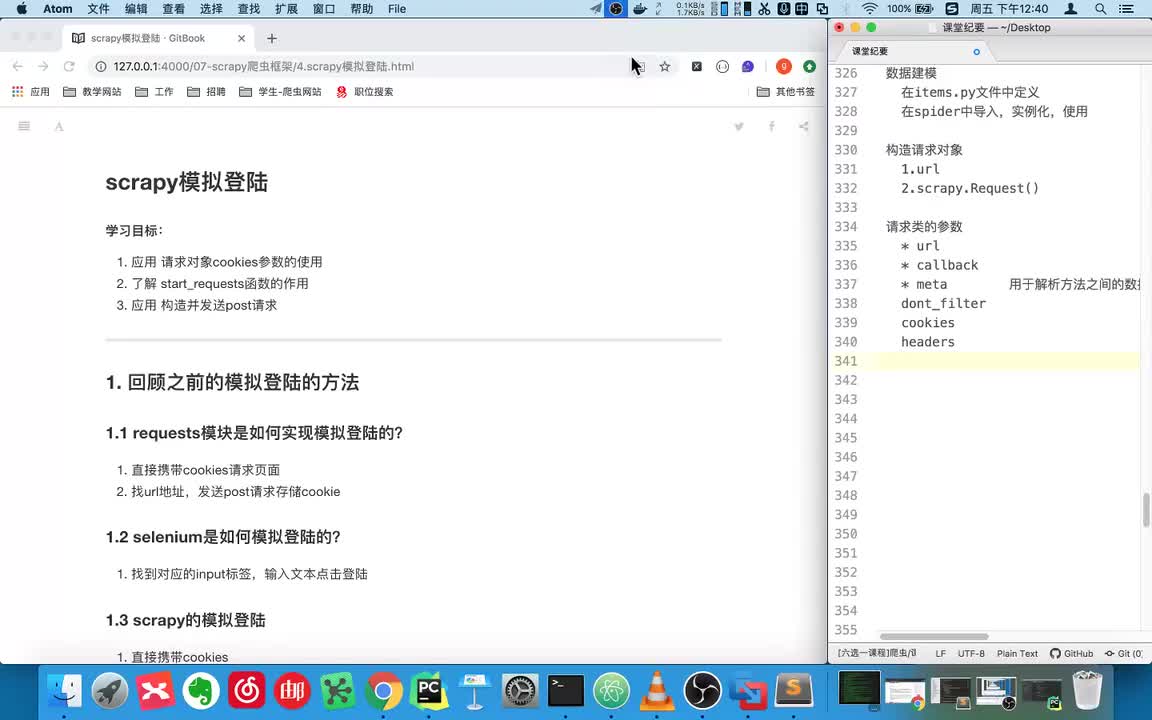Open Spotlight search in the menu bar
The image size is (1152, 720).
pos(1100,9)
